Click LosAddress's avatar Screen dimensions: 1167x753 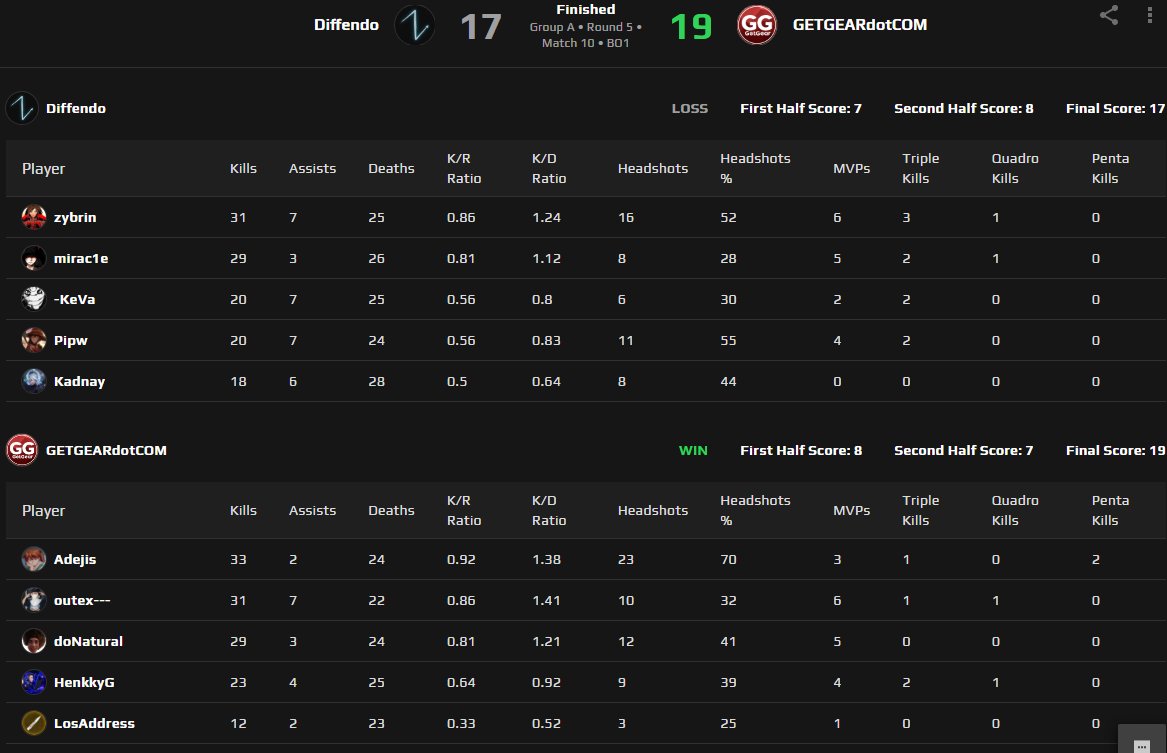33,722
